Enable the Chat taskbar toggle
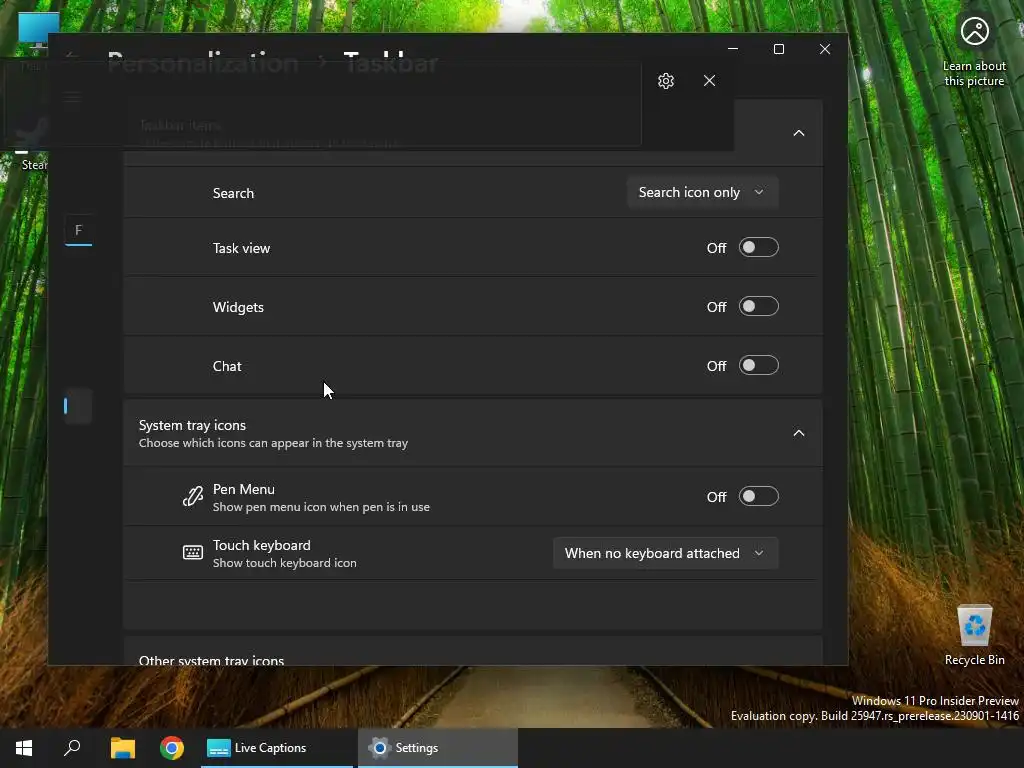 (758, 365)
